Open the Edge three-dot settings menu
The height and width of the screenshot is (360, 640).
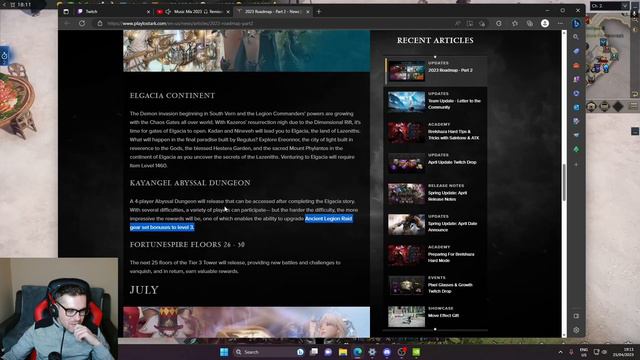[x=560, y=24]
